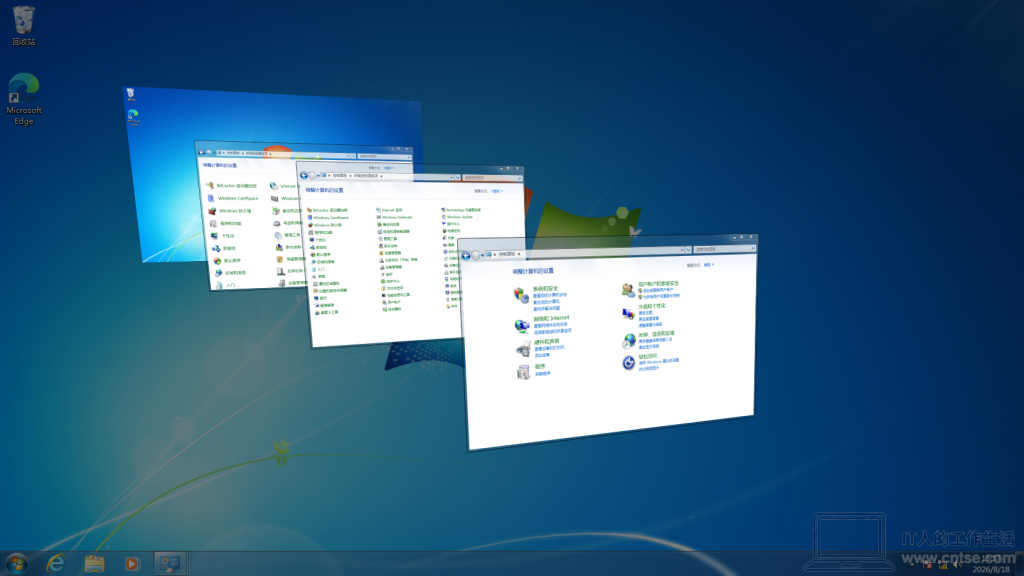
Task: Open recent pages arrow in middle small-icons window
Action: point(318,176)
